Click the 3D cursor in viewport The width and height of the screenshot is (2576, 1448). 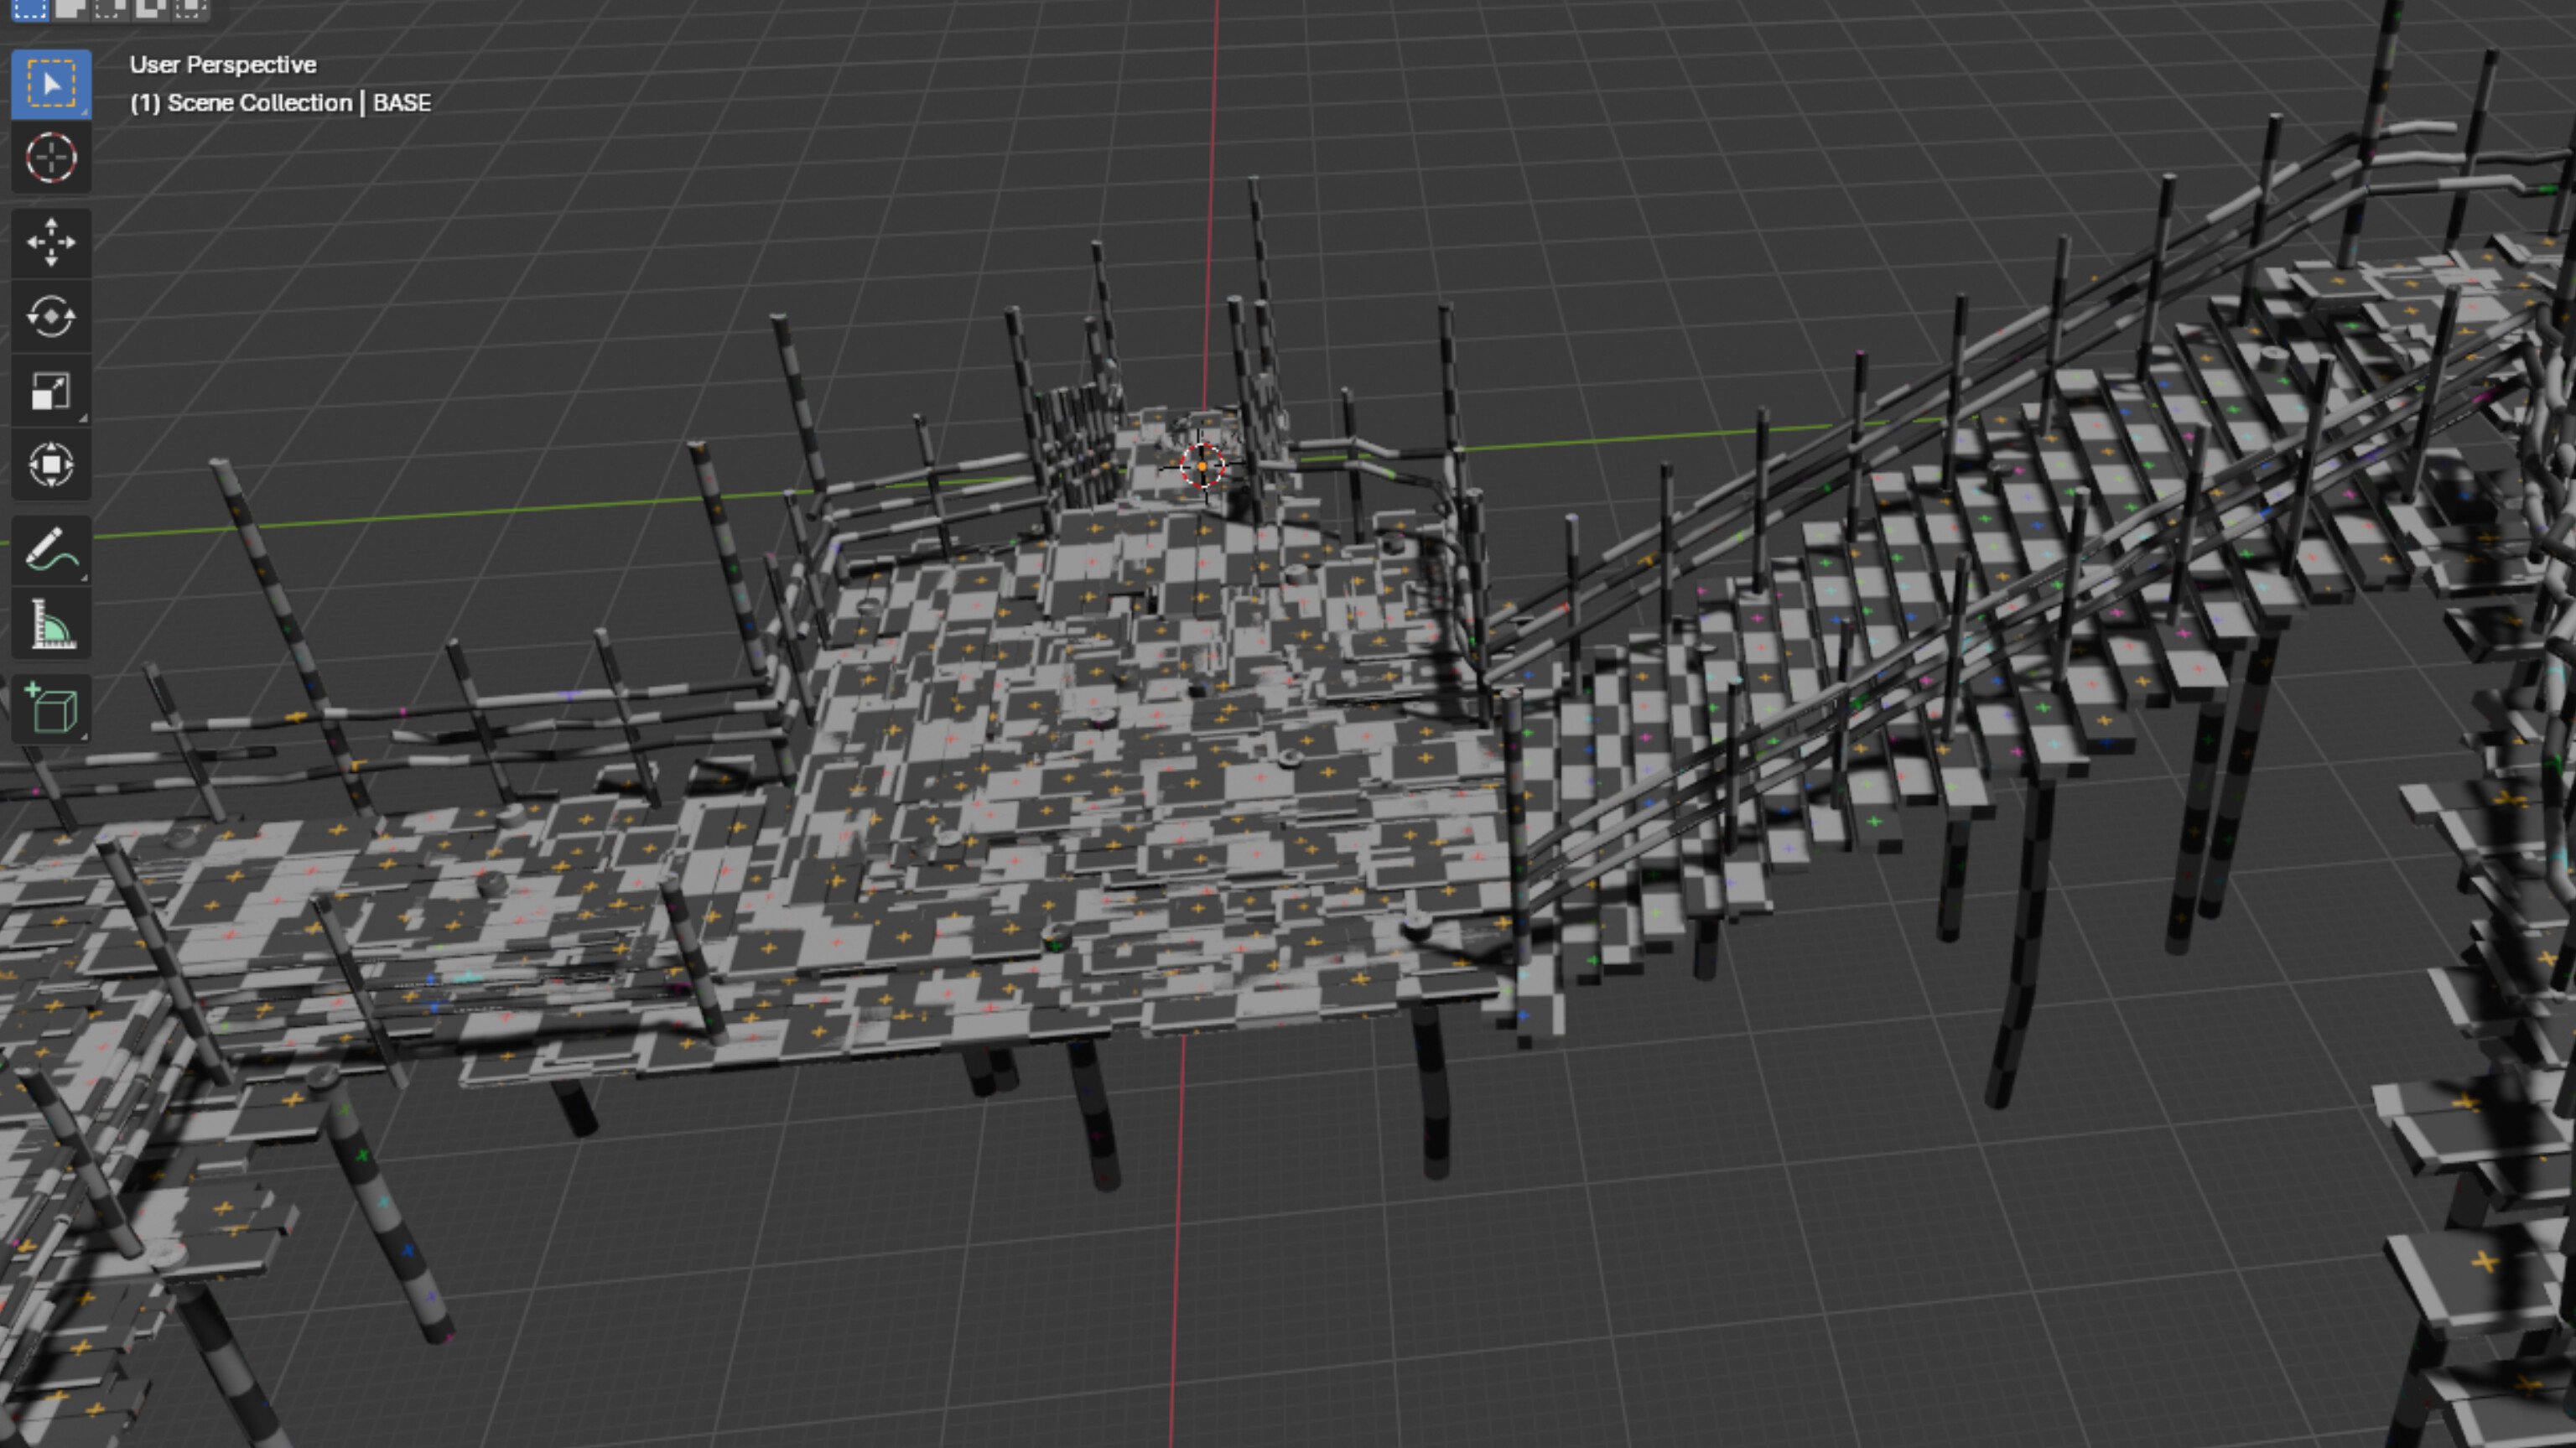pyautogui.click(x=1202, y=466)
